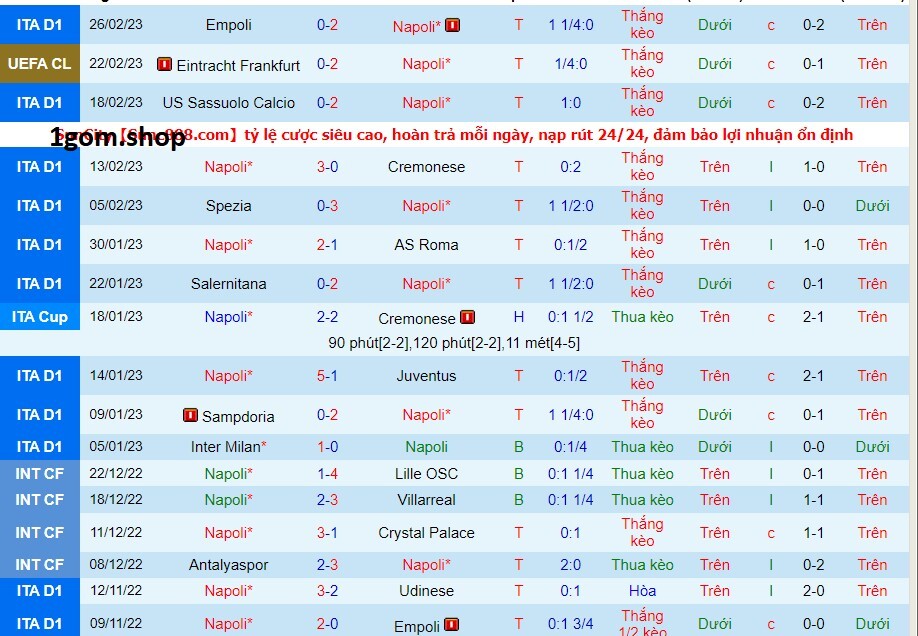Open the 5-1 score for Napoli vs Juventus
This screenshot has height=636, width=918.
pyautogui.click(x=327, y=376)
